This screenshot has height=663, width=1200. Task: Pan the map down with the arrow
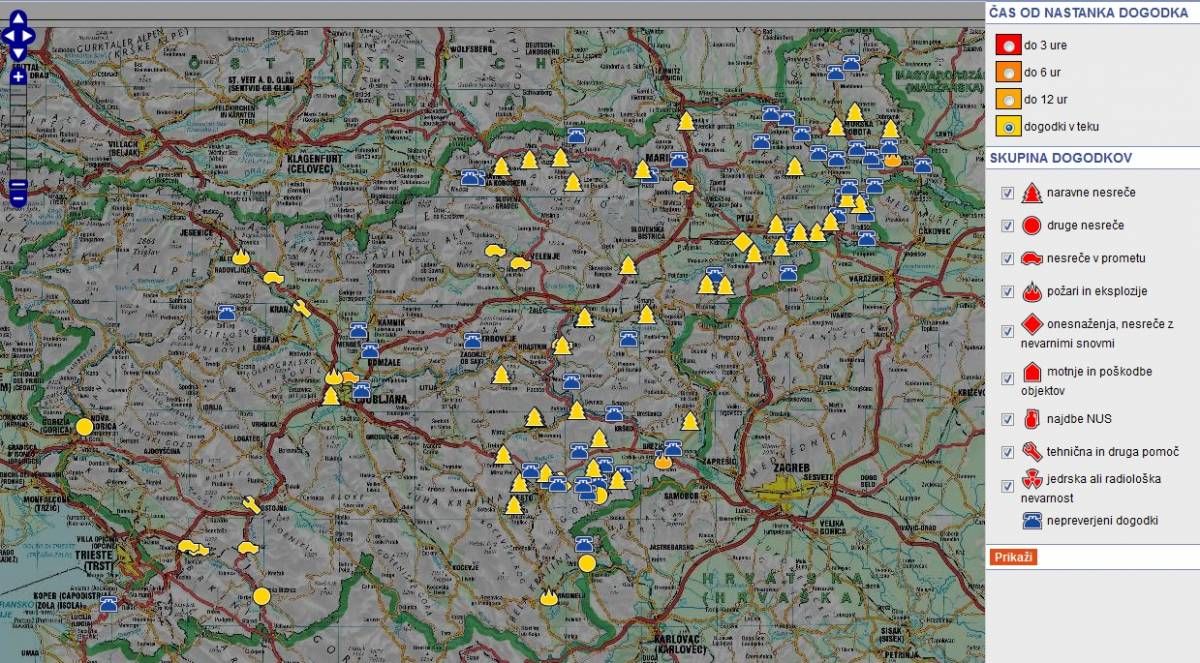[x=18, y=53]
